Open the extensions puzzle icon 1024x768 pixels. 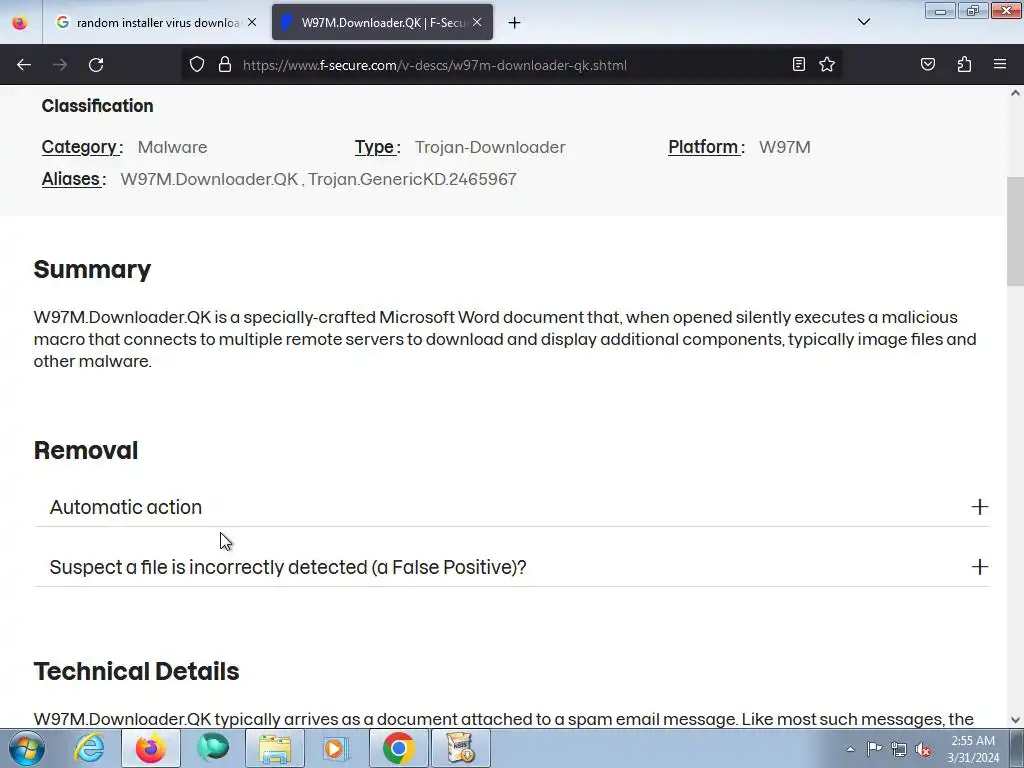[x=964, y=64]
